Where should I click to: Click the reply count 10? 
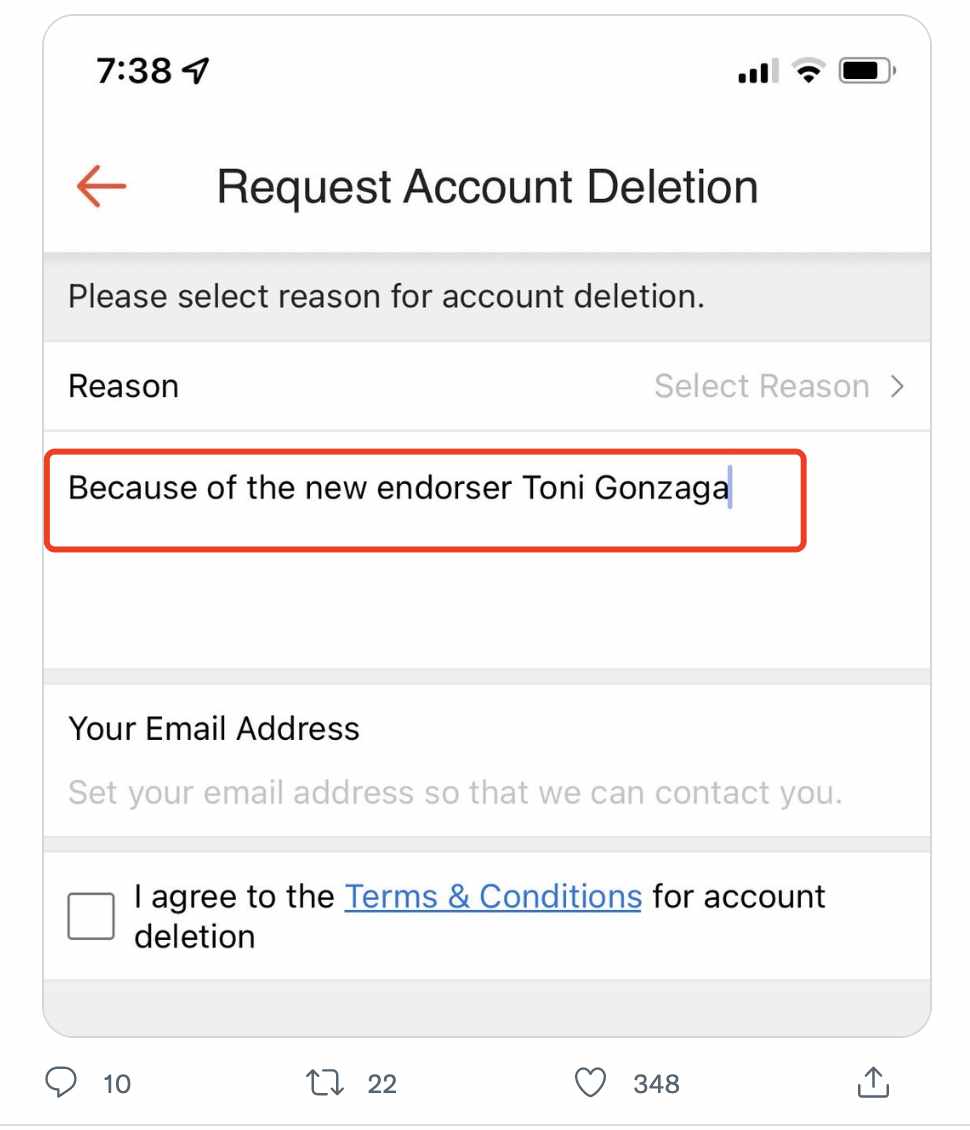117,1083
